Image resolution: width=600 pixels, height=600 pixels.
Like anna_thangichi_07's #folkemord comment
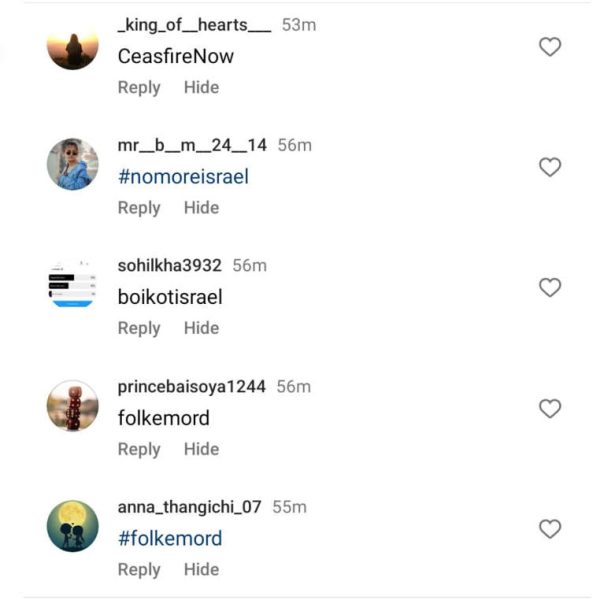click(549, 529)
